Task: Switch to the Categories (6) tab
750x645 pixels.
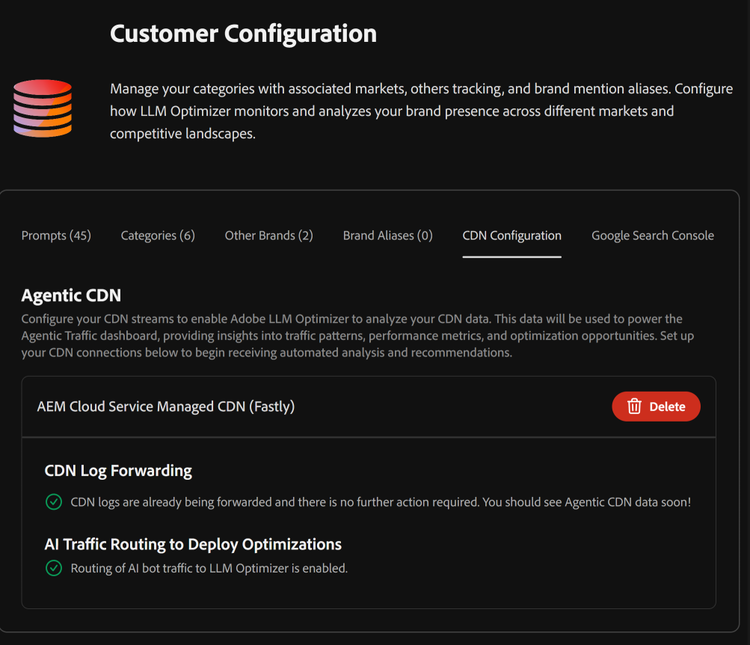Action: coord(158,235)
